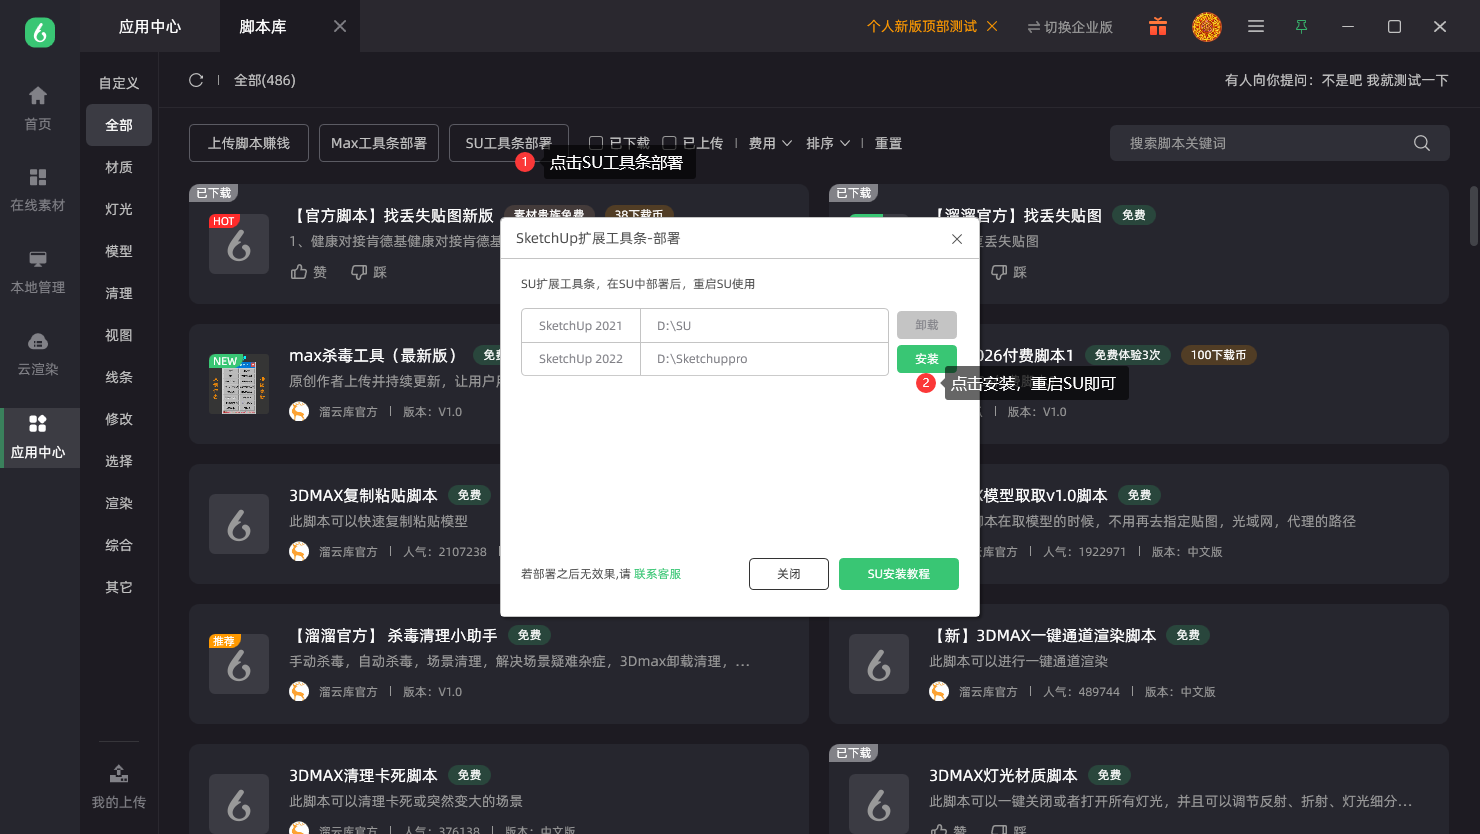Dismiss the 个人新版顶部测试 banner x
Viewport: 1480px width, 834px height.
[992, 26]
